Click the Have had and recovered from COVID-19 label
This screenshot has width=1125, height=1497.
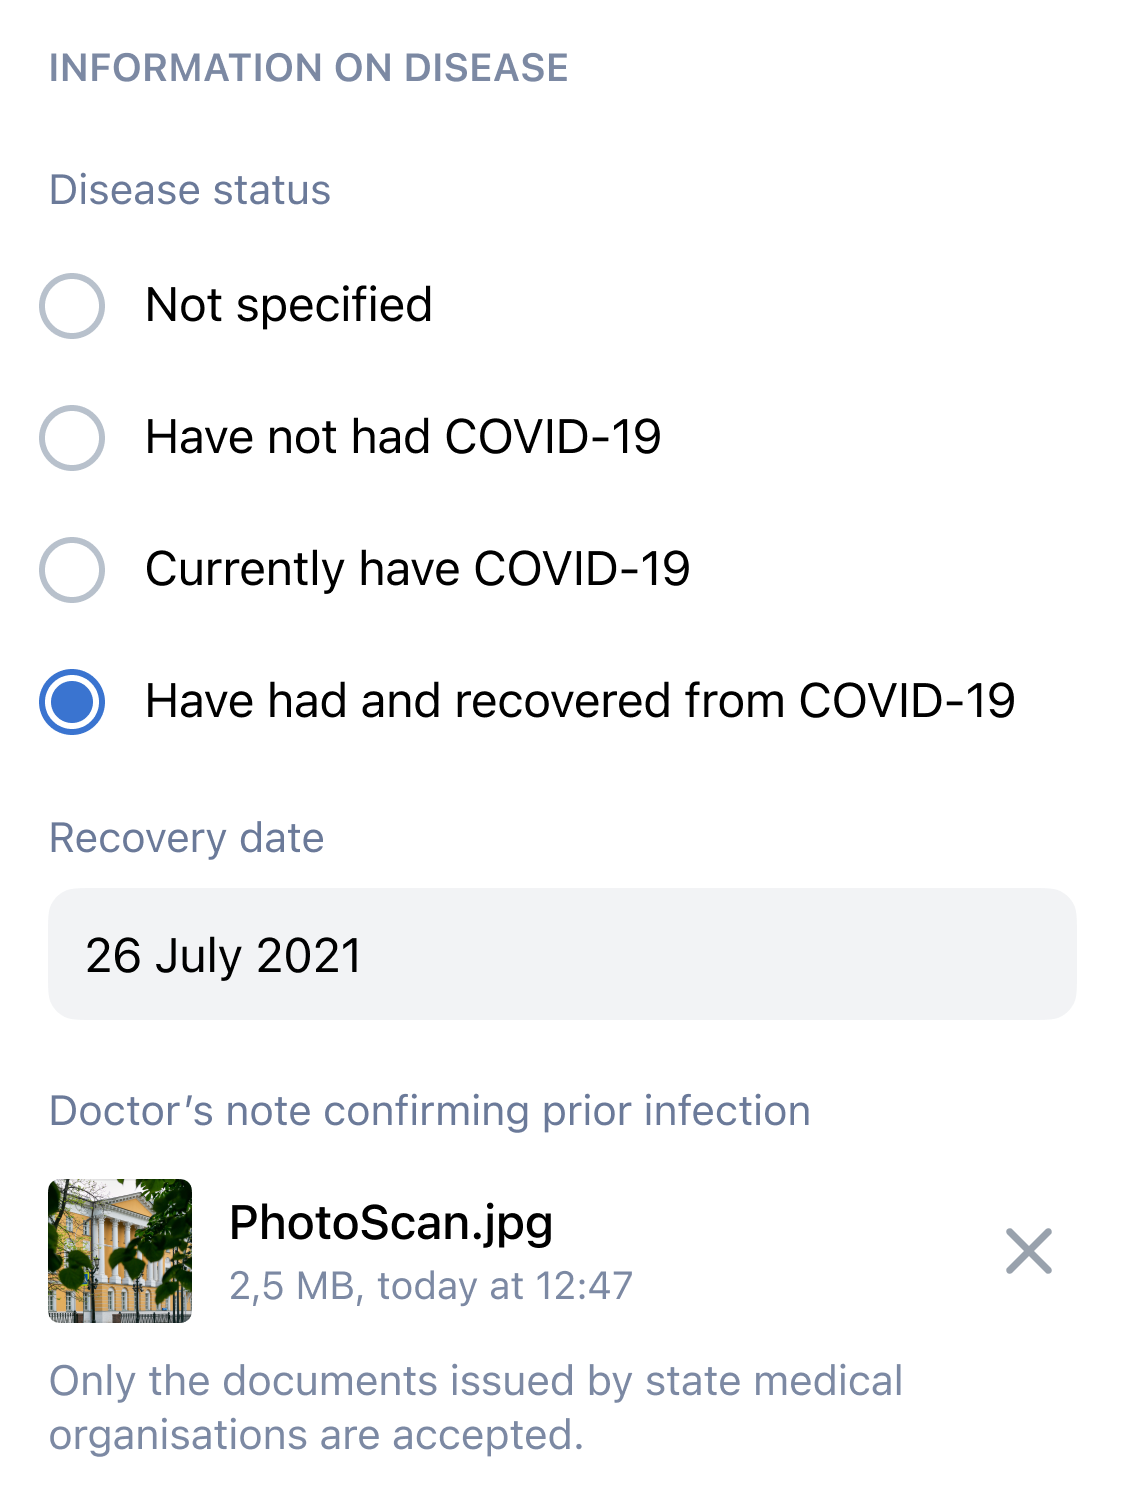(x=580, y=701)
